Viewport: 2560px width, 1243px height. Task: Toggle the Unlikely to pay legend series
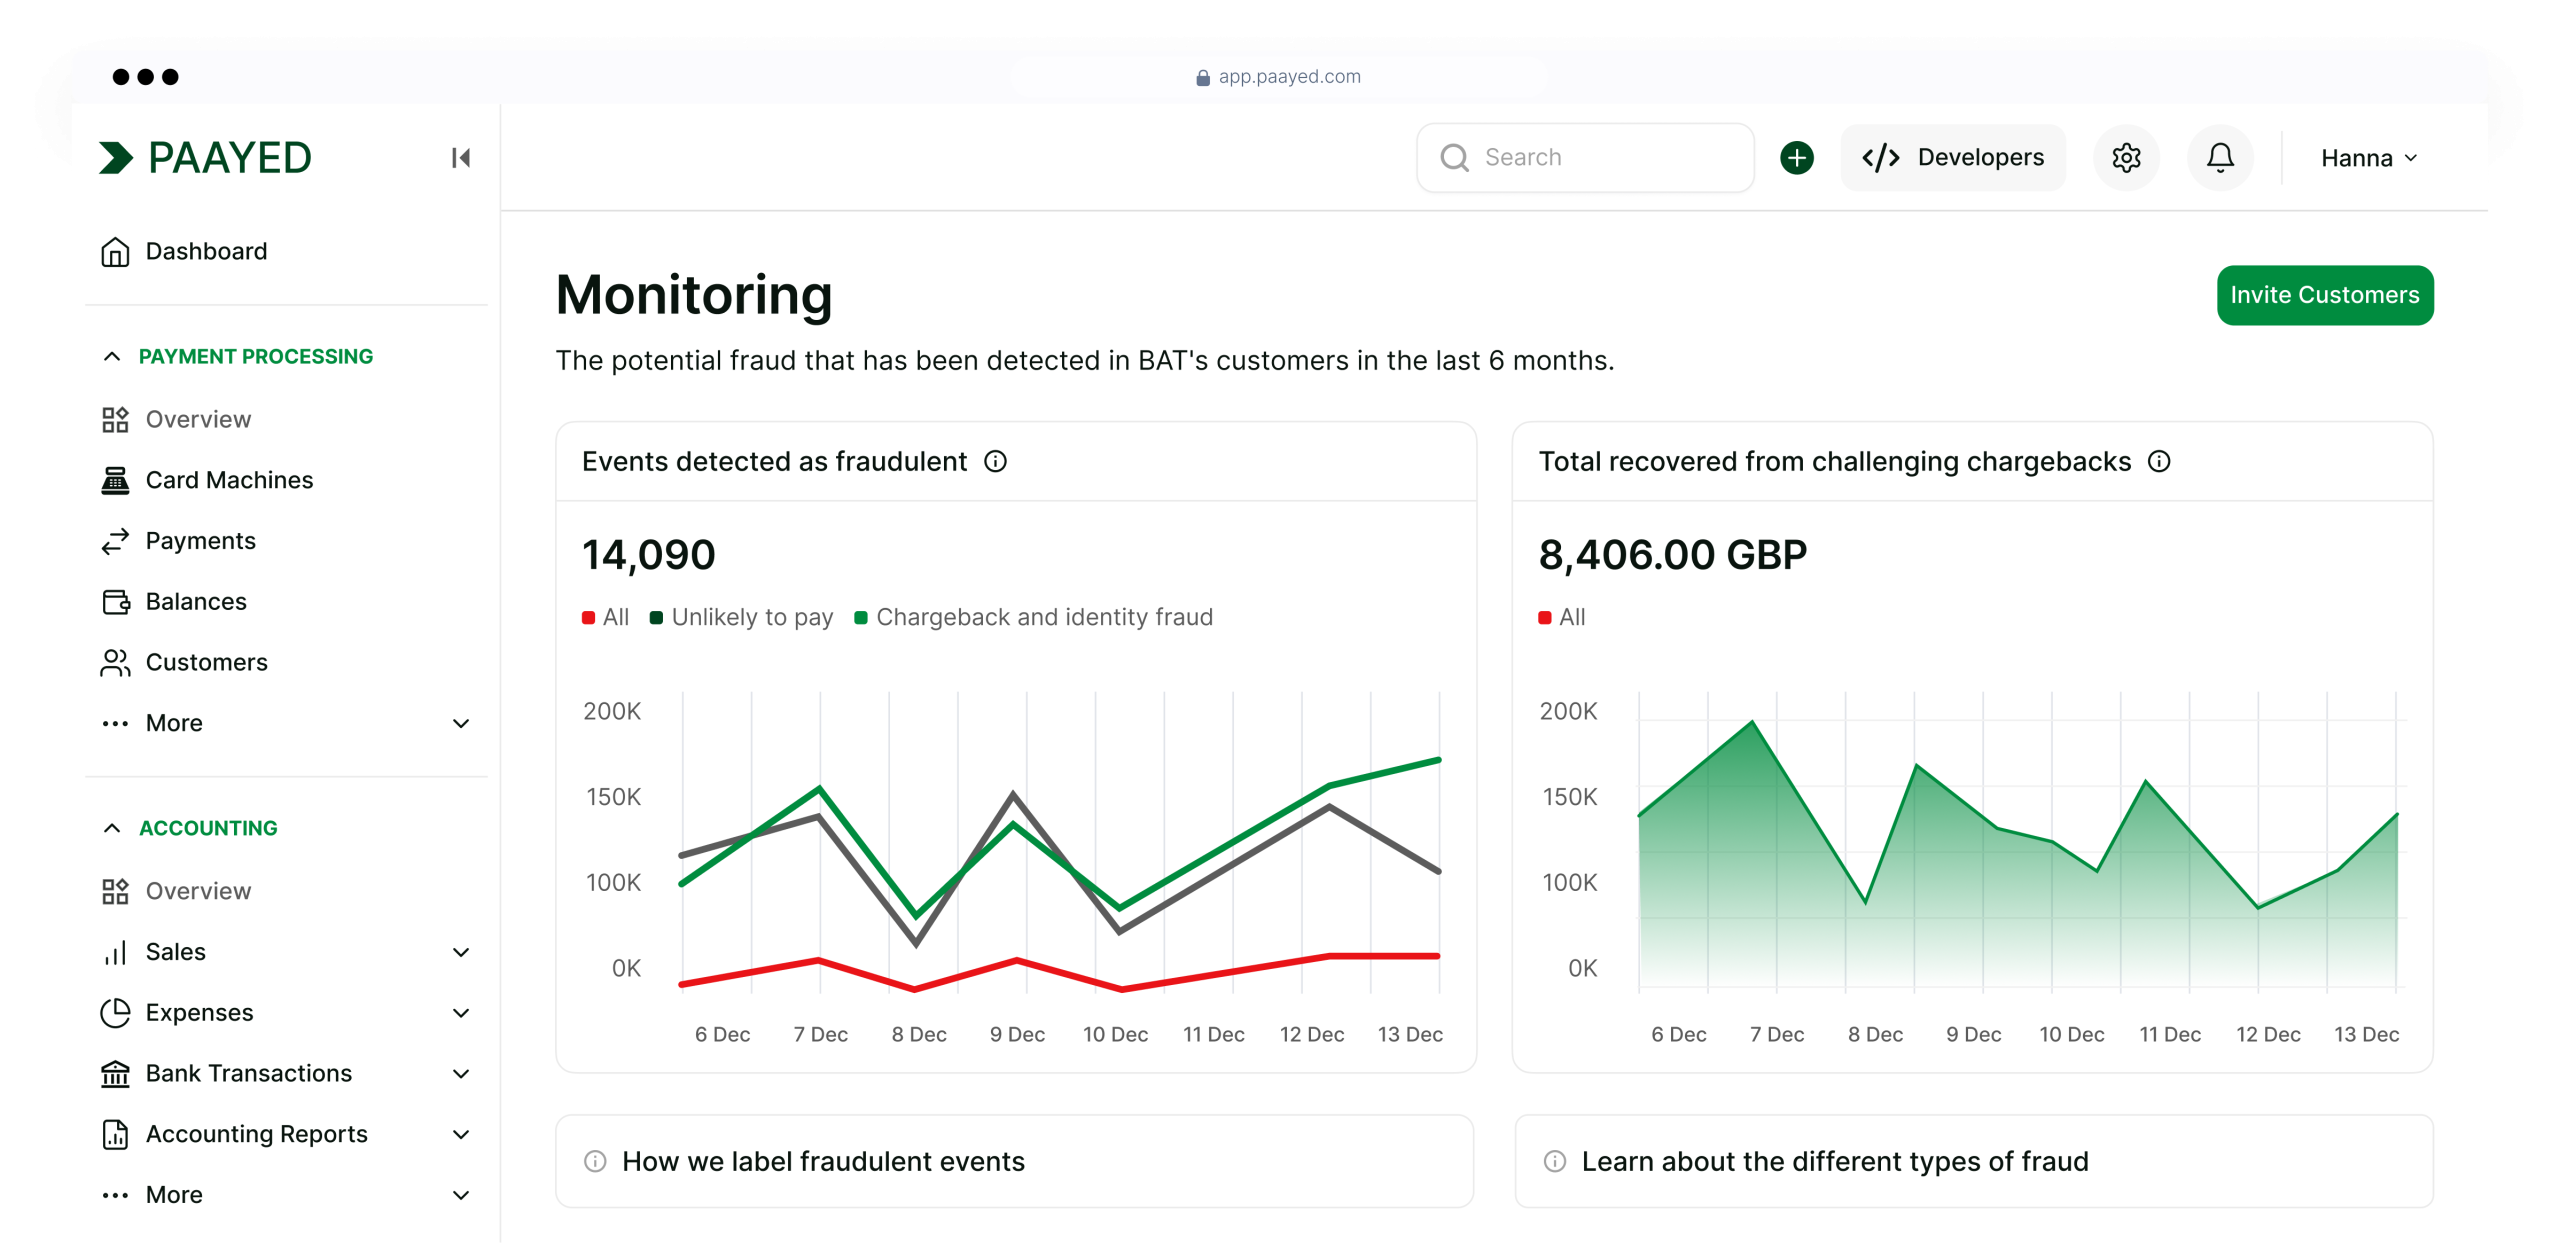741,617
